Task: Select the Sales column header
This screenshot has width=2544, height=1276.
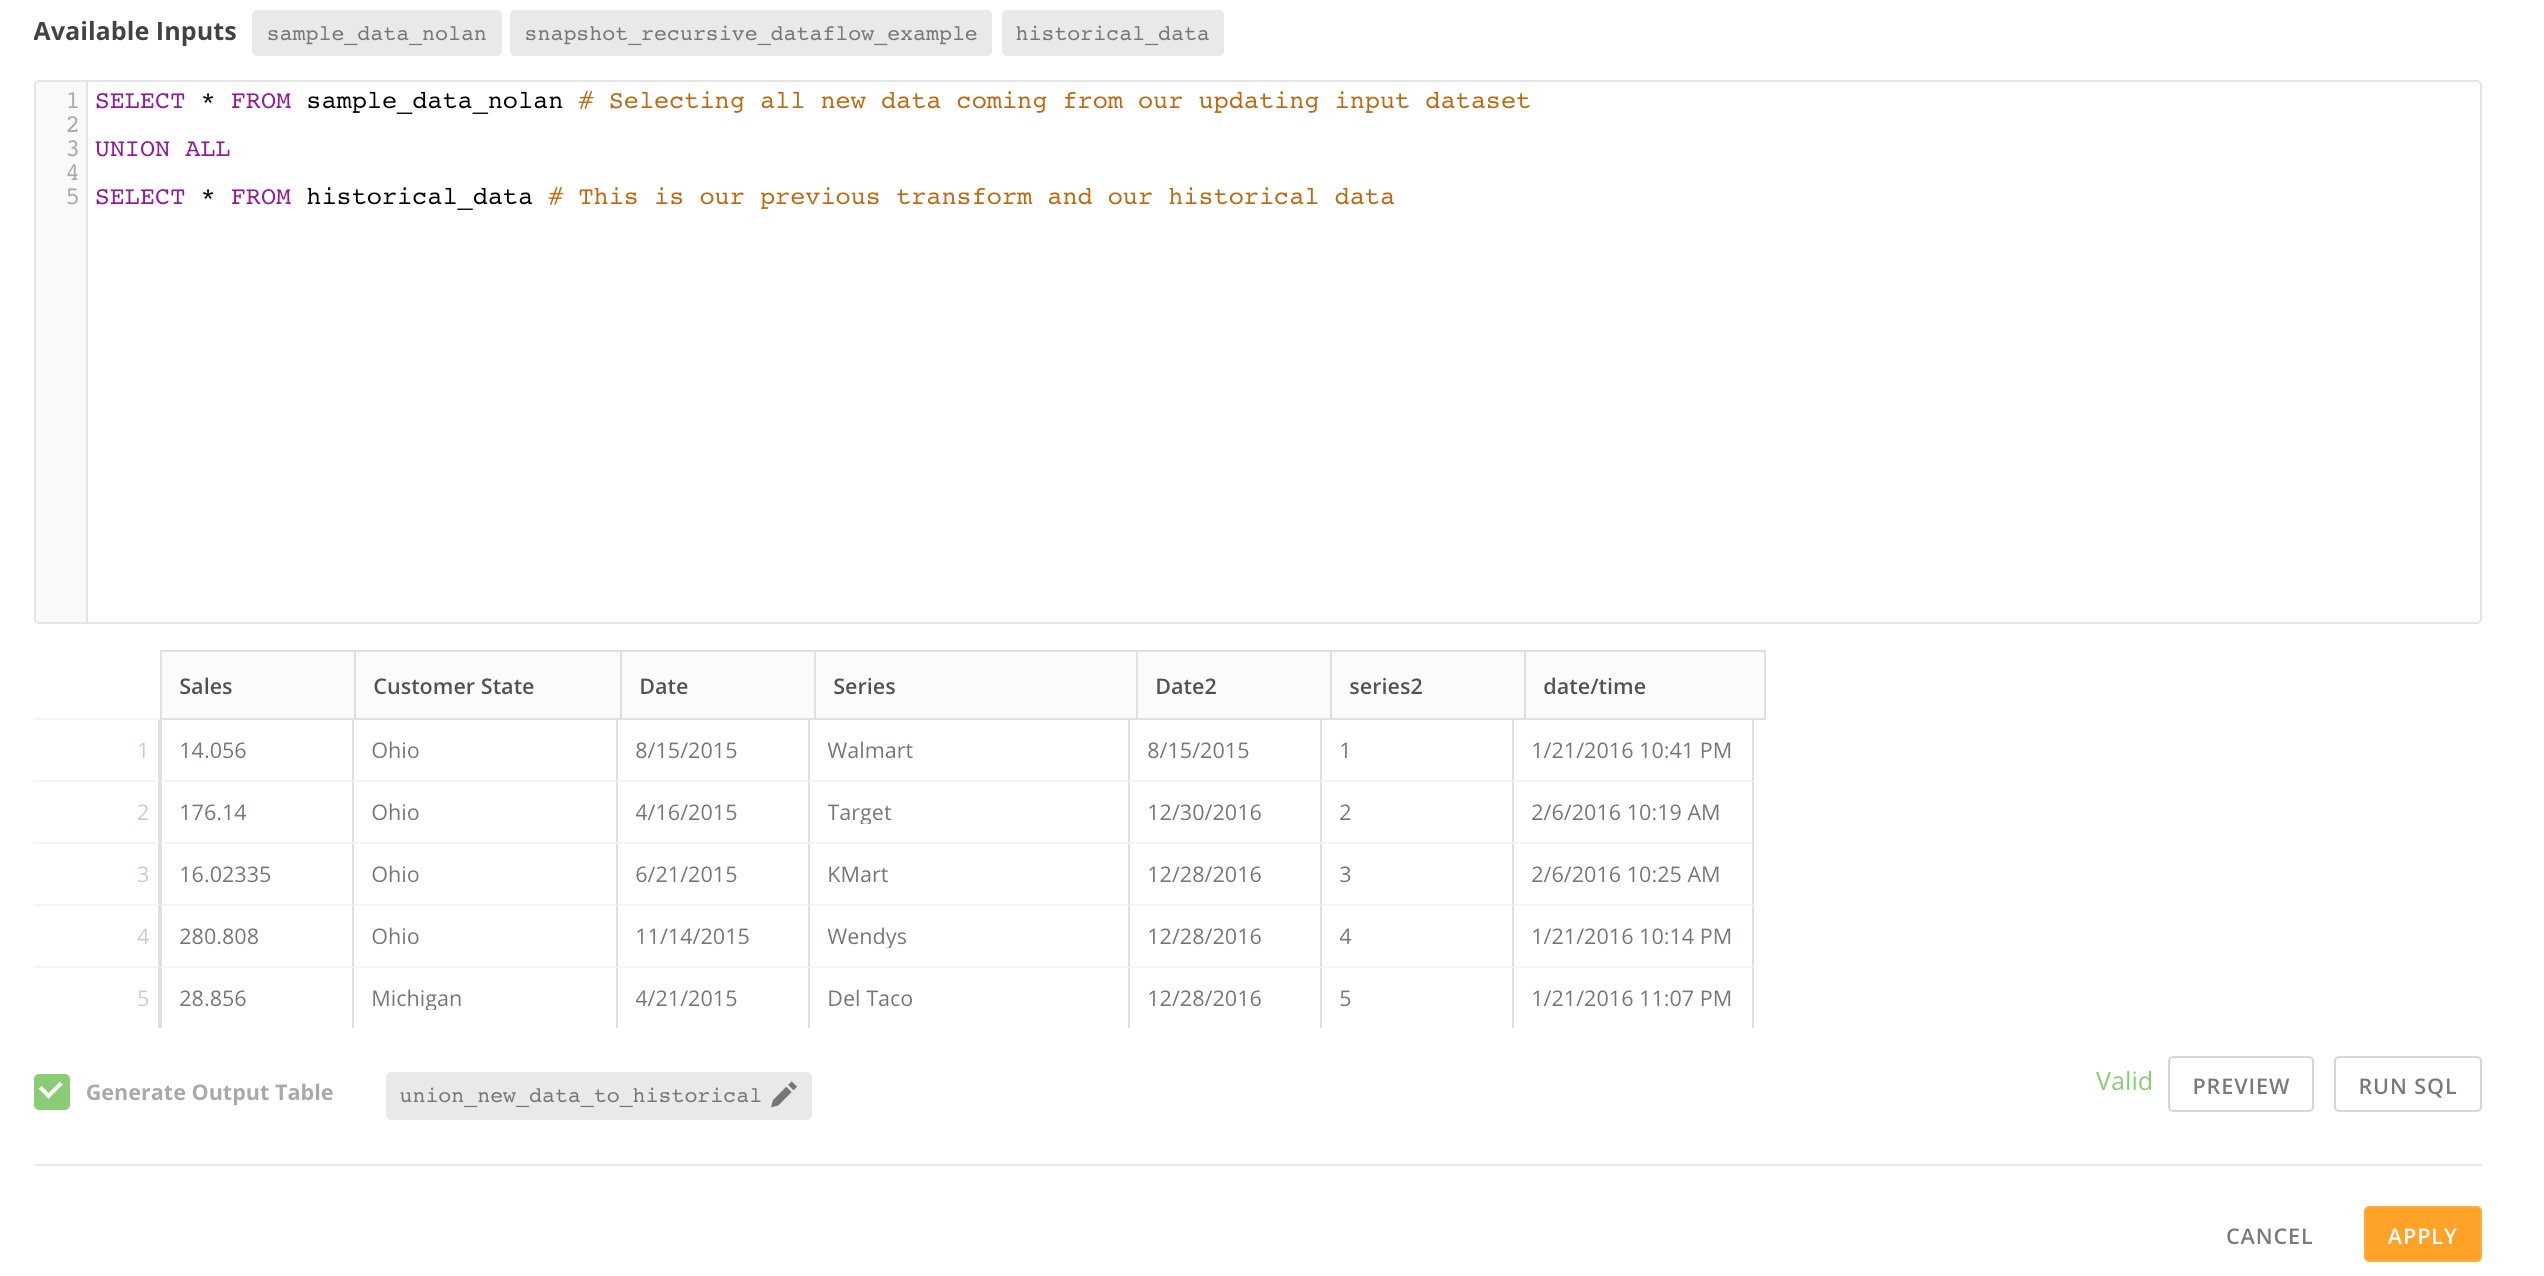Action: pos(206,686)
